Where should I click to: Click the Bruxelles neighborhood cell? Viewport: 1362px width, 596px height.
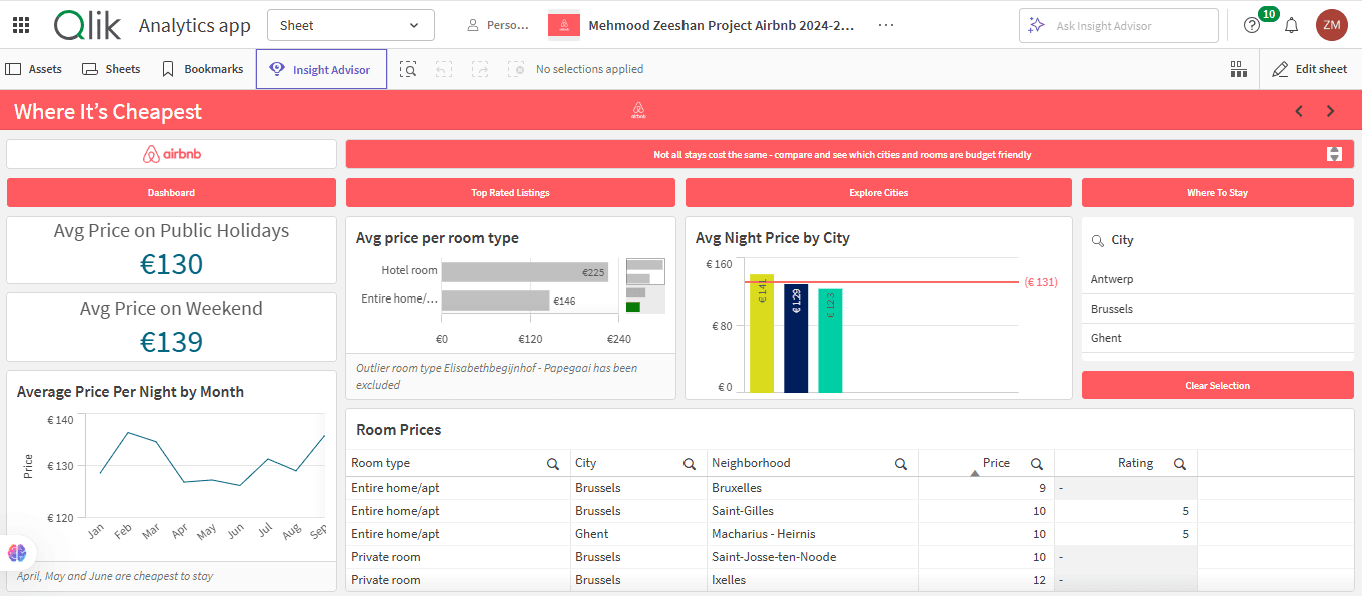813,488
